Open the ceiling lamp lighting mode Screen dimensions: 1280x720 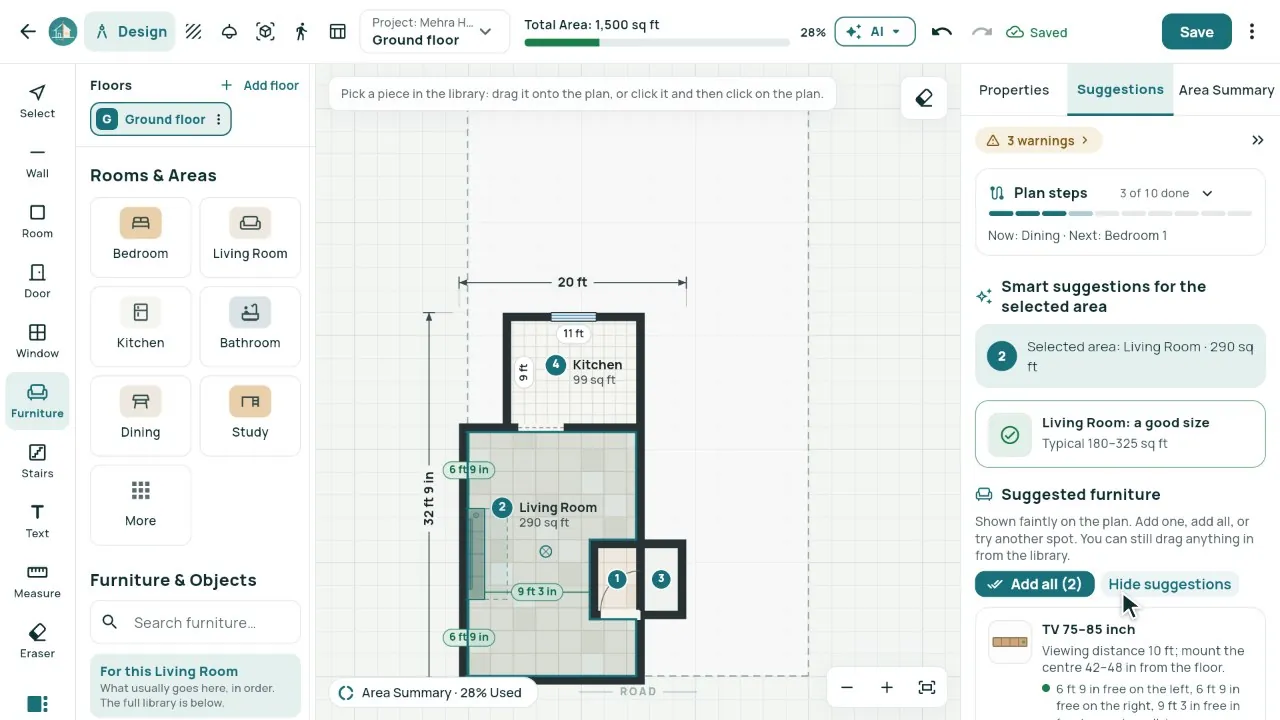click(229, 32)
